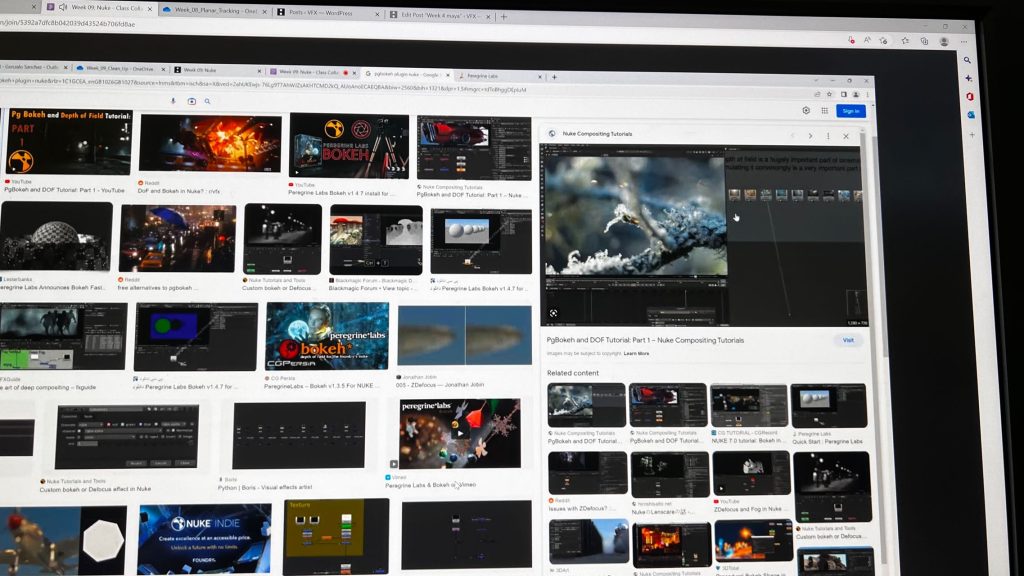Open the large frost branch preview image
The width and height of the screenshot is (1024, 576).
pos(703,235)
